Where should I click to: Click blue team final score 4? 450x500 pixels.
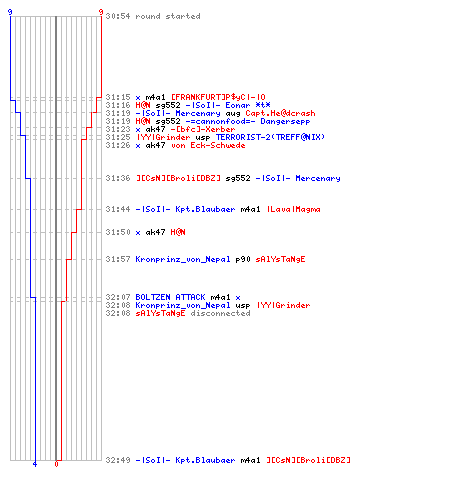35,464
